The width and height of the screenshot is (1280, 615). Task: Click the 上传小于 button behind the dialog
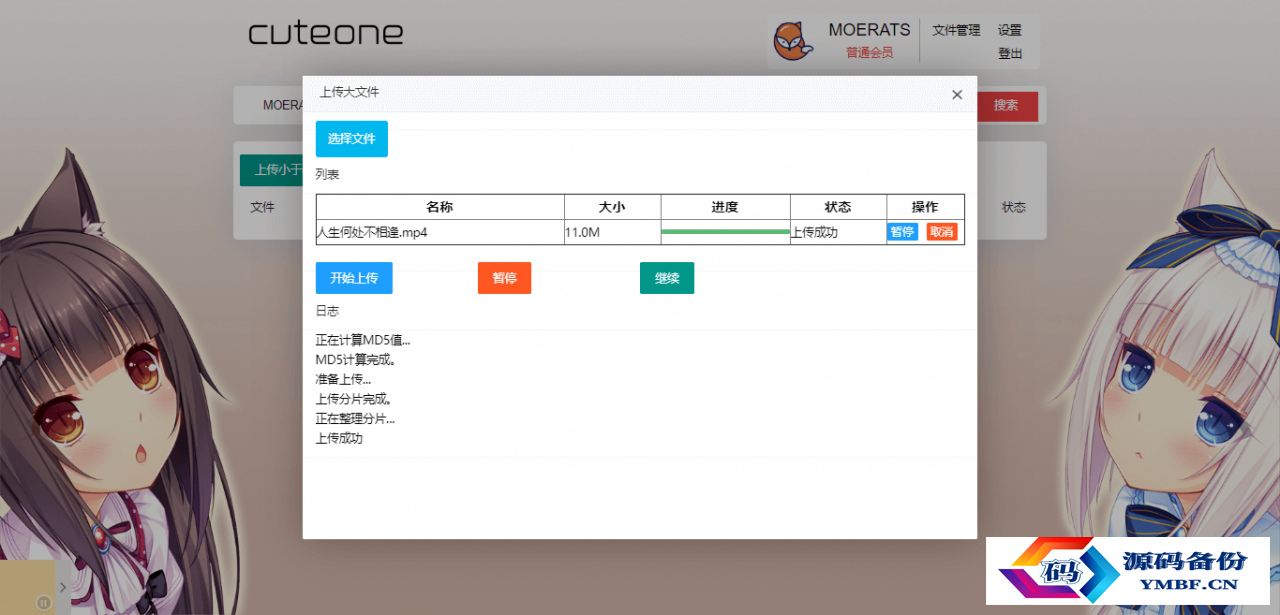272,170
